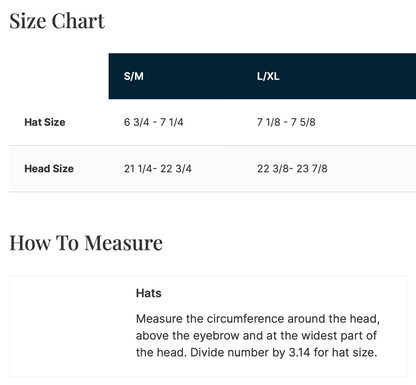The image size is (416, 385).
Task: Select the 6 3/4 - 7 1/4 cell
Action: pyautogui.click(x=154, y=122)
